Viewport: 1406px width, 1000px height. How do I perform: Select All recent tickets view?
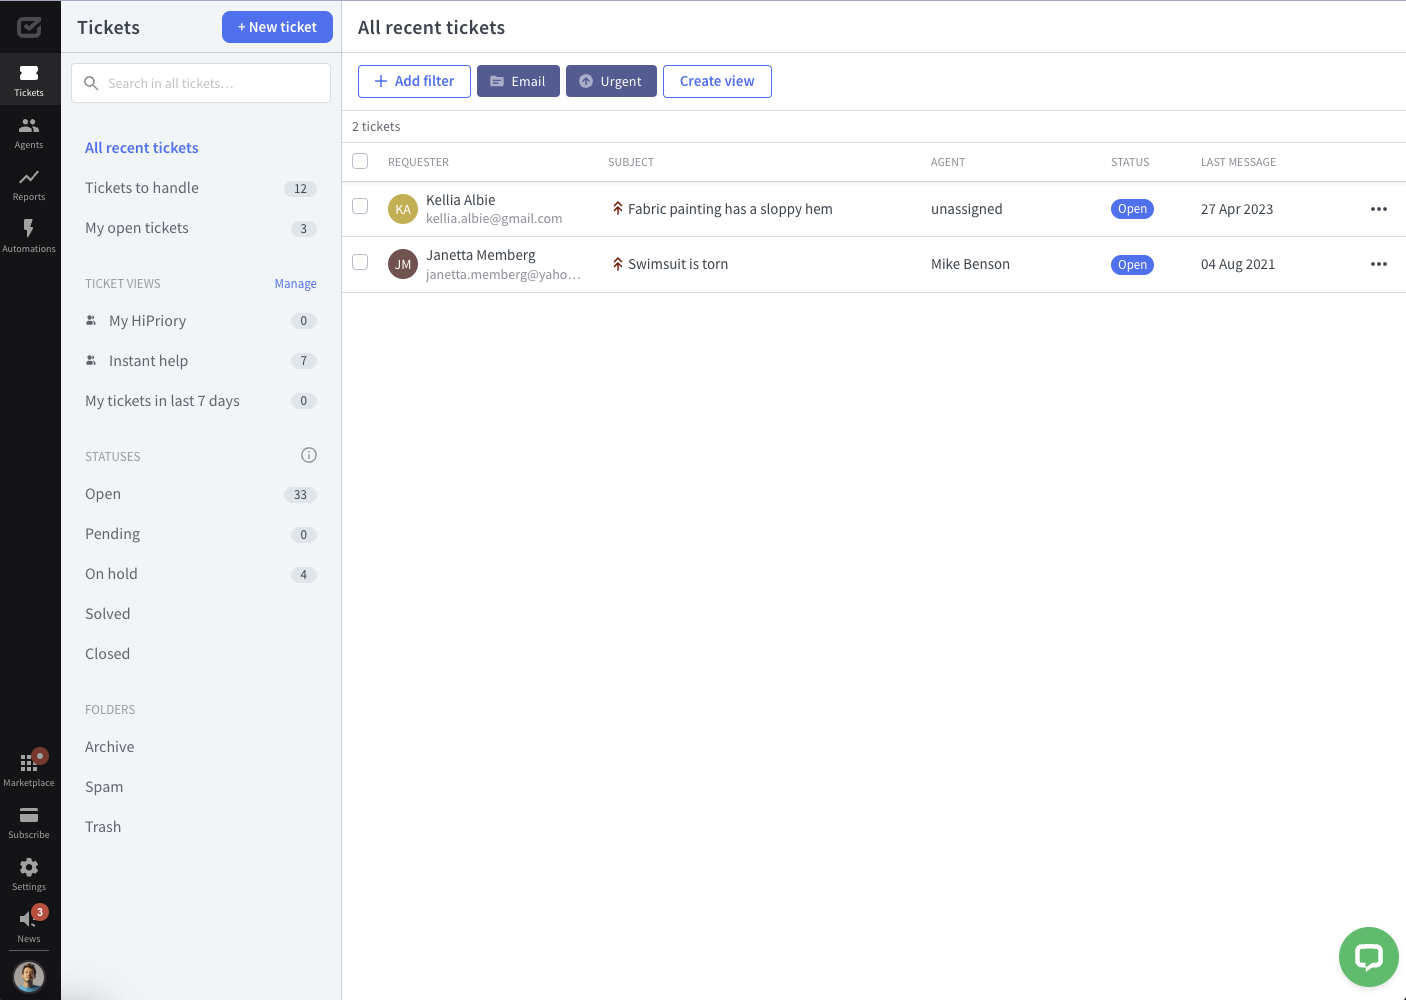click(142, 148)
